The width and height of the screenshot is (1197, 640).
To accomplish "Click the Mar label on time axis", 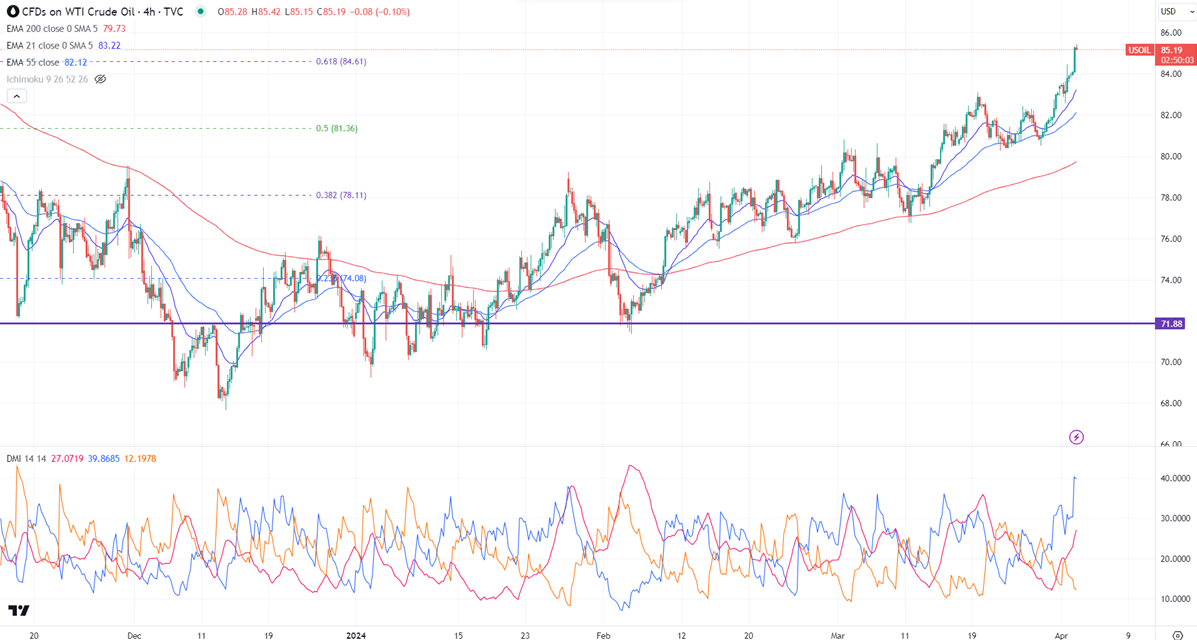I will (x=838, y=635).
